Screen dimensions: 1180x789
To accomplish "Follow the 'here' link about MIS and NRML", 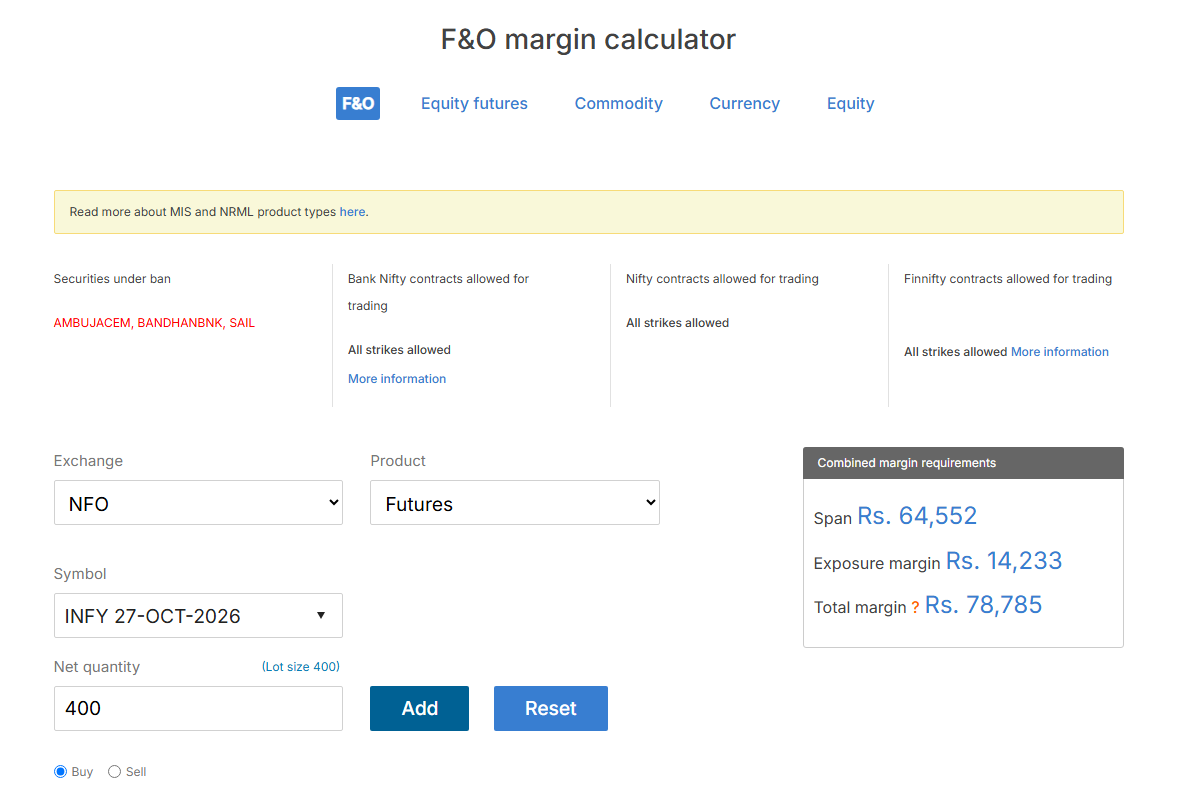I will [352, 212].
